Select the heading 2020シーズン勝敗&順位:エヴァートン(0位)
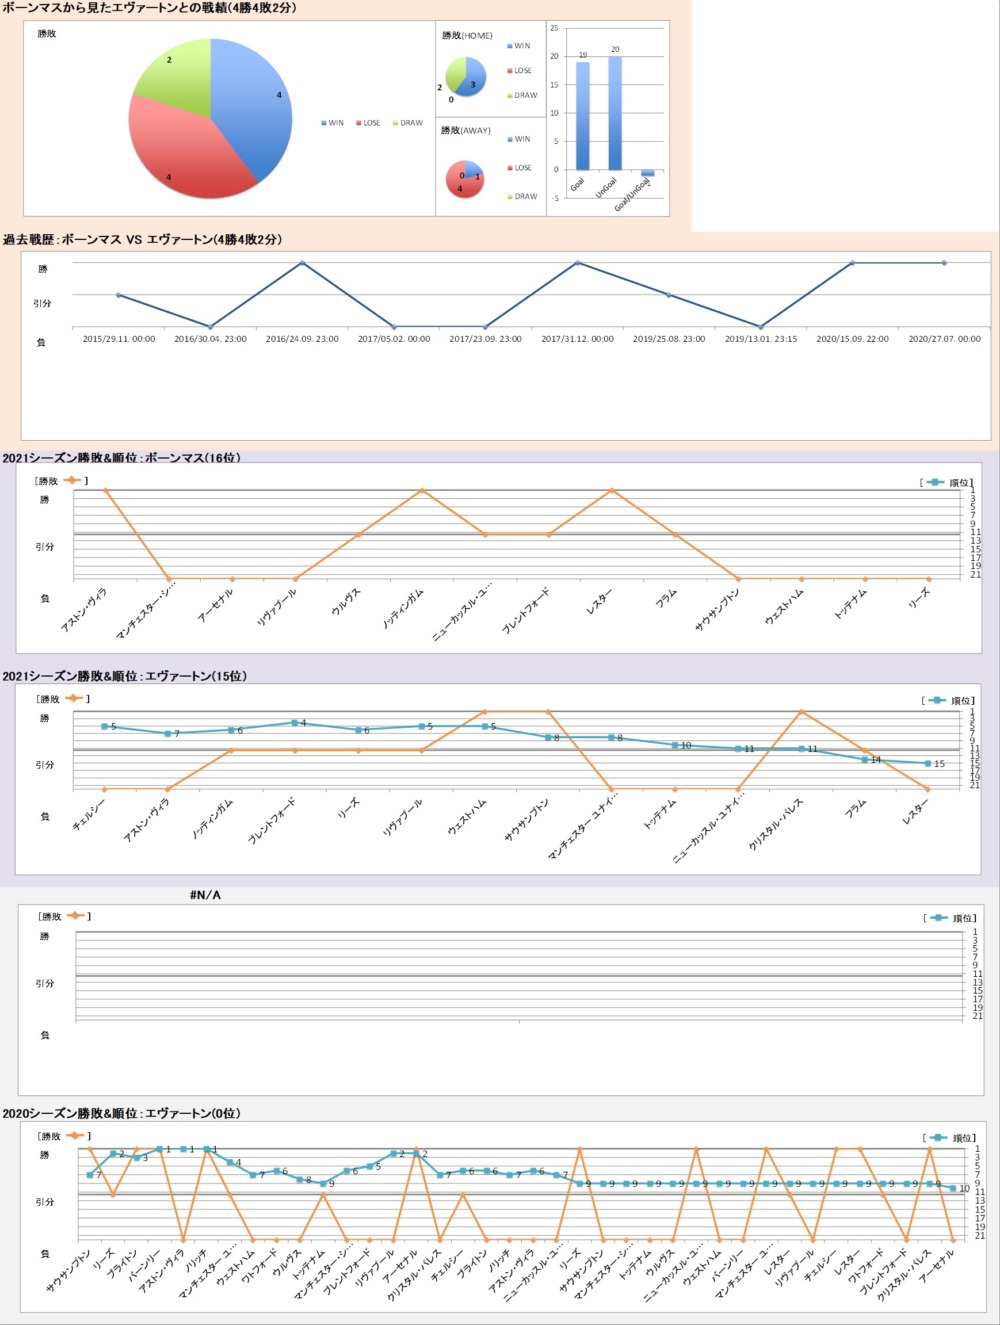Screen dimensions: 1000x1325 tap(121, 1113)
